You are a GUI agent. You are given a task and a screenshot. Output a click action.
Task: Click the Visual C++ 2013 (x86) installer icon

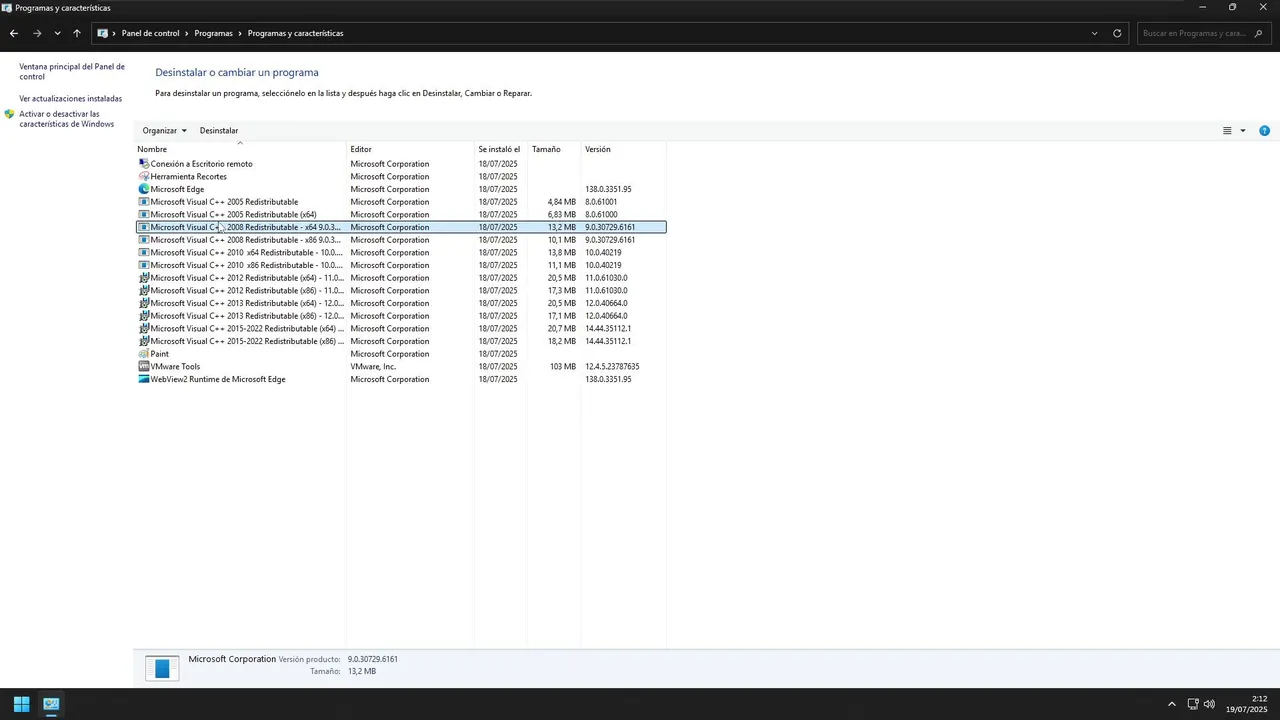pyautogui.click(x=144, y=316)
